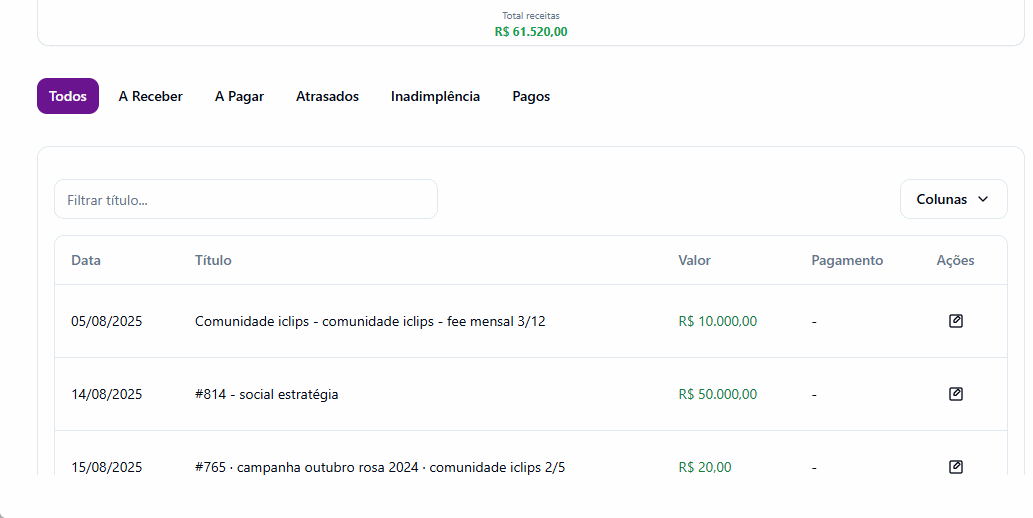
Task: Go to the Inadimplência tab
Action: [435, 96]
